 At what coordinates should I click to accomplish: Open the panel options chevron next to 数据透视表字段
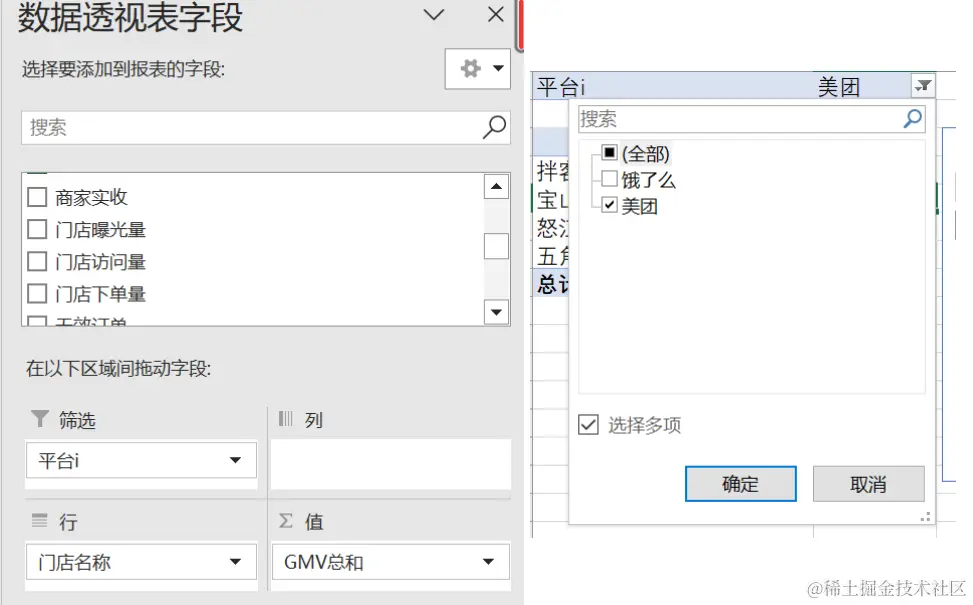(432, 16)
